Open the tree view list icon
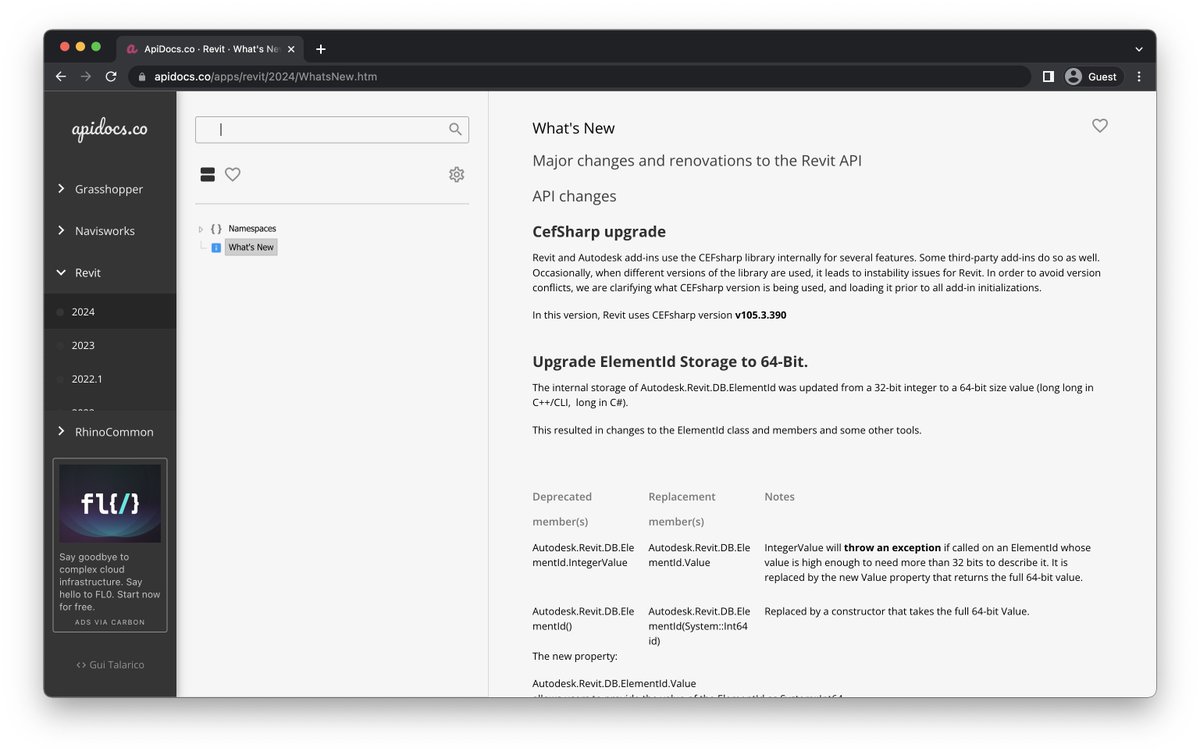This screenshot has height=755, width=1200. pyautogui.click(x=208, y=174)
